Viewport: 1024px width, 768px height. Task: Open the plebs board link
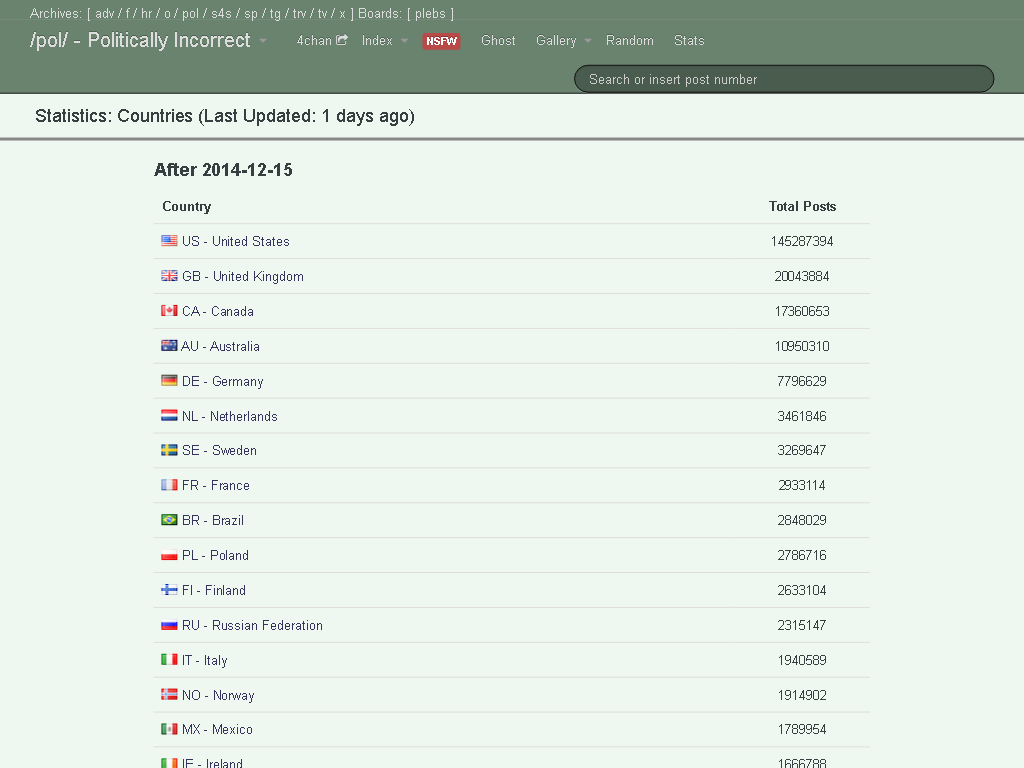point(430,14)
